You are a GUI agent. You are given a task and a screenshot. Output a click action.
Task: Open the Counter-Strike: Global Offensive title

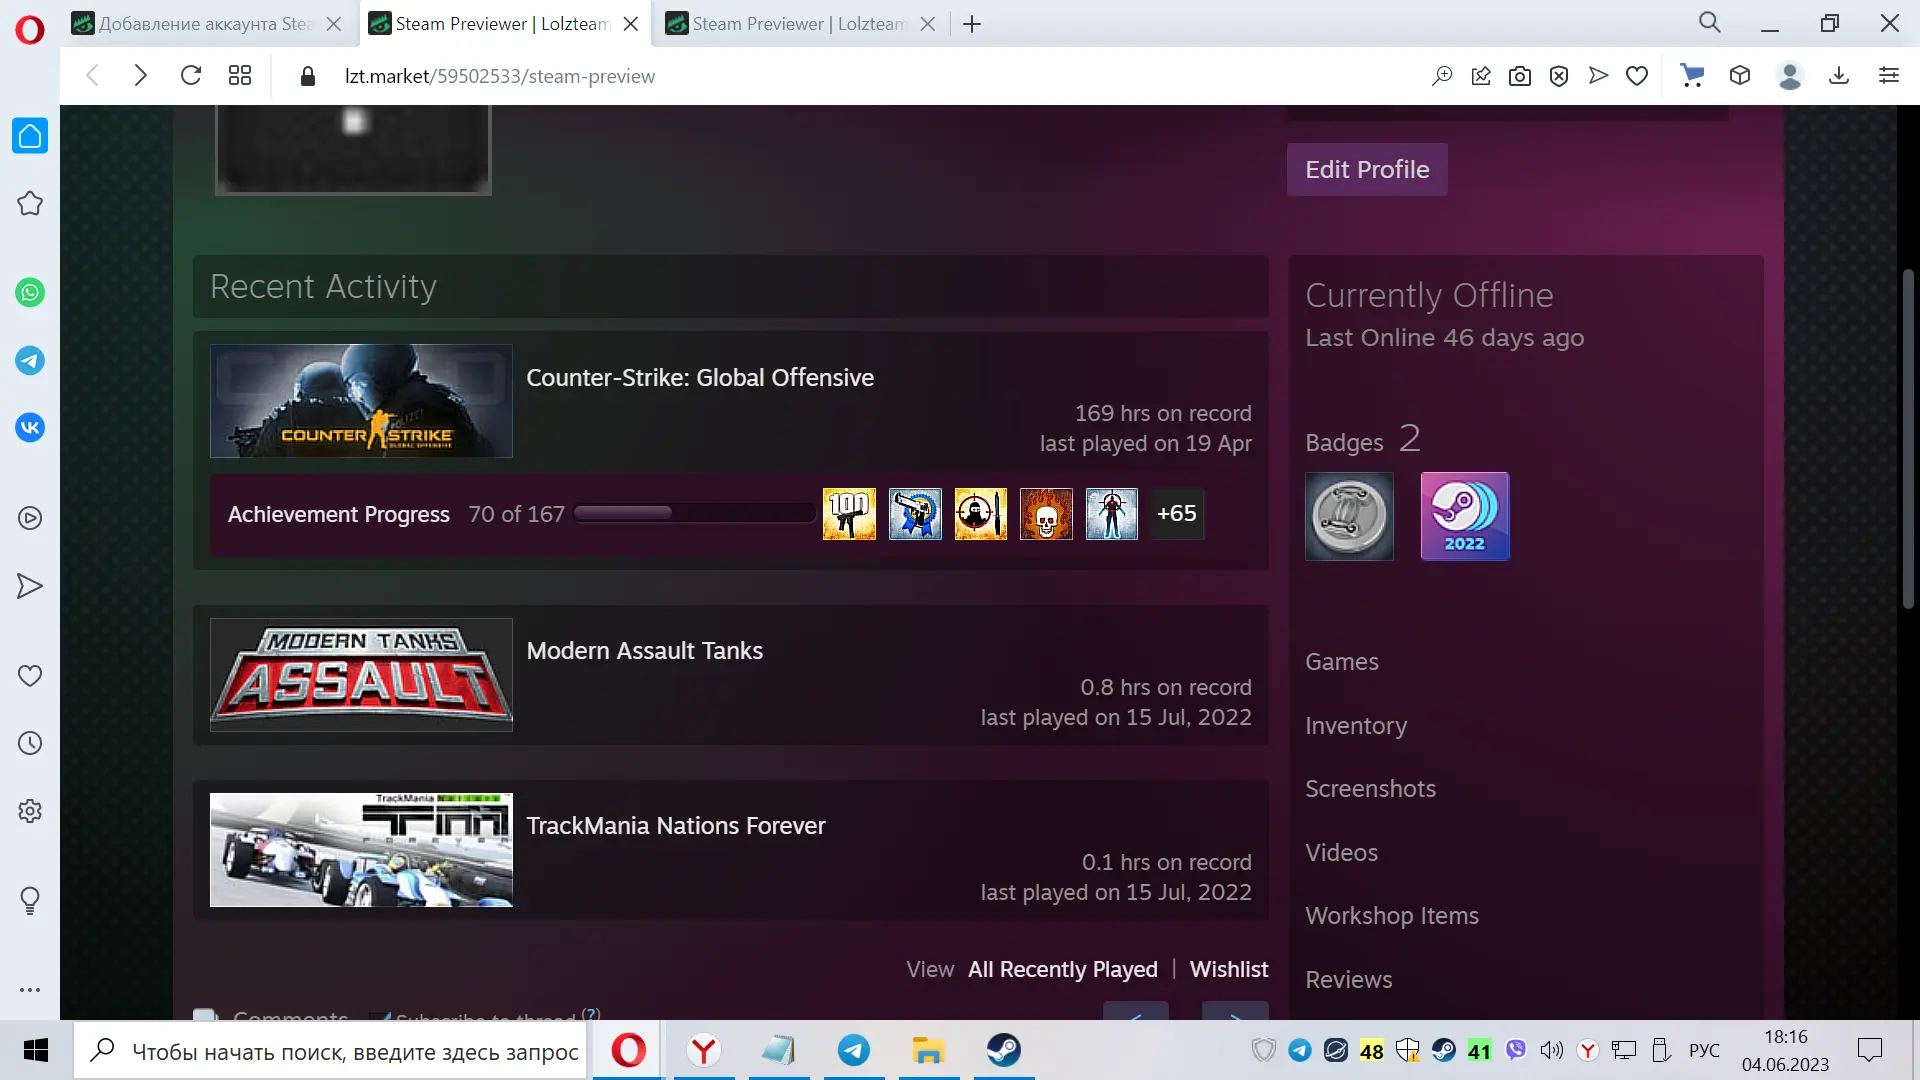(700, 378)
